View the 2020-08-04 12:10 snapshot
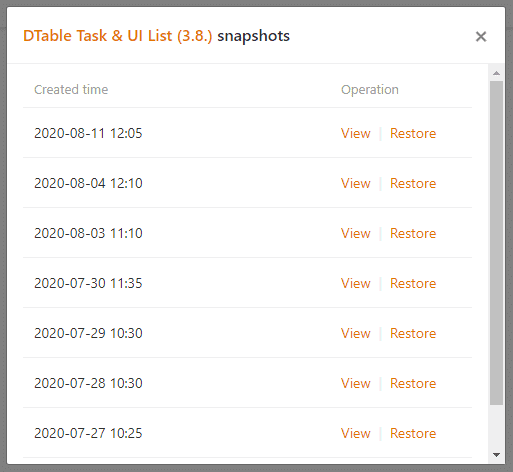The height and width of the screenshot is (472, 513). (x=355, y=183)
